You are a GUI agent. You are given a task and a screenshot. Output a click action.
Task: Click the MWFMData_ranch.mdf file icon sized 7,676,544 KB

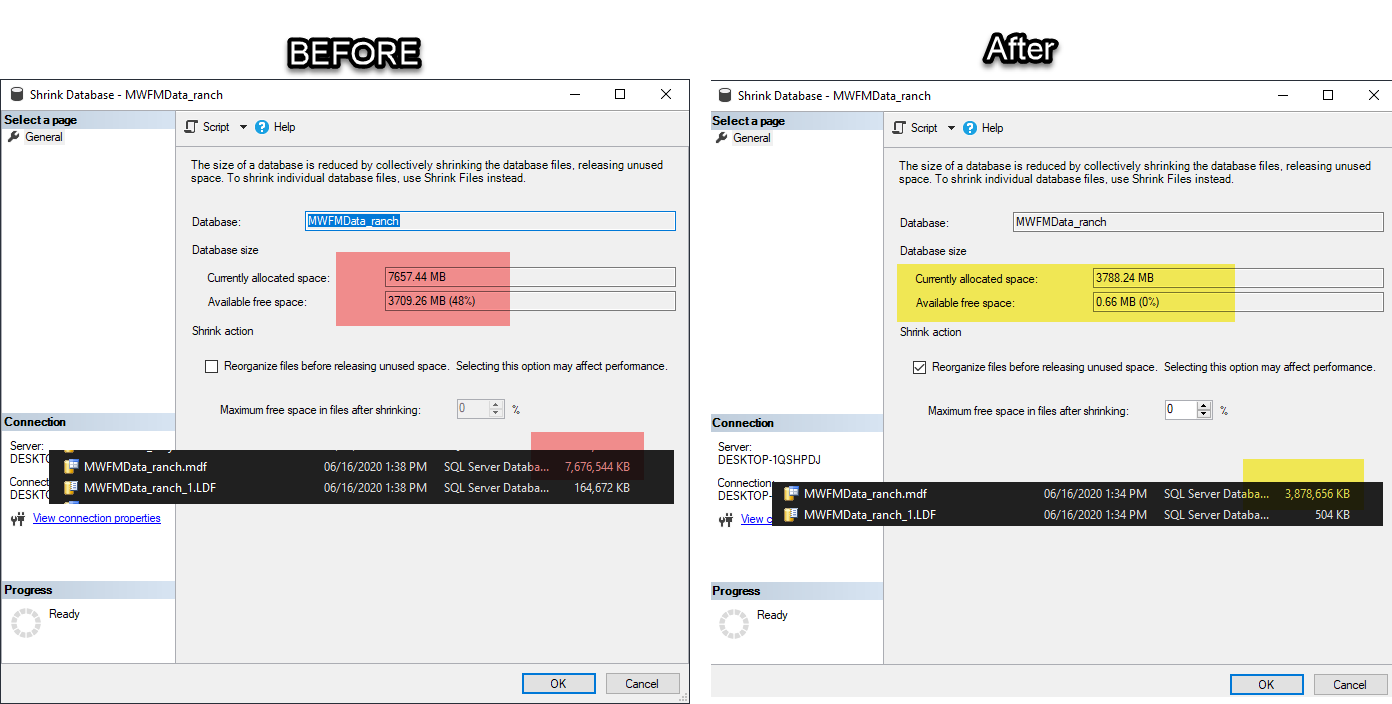point(71,466)
